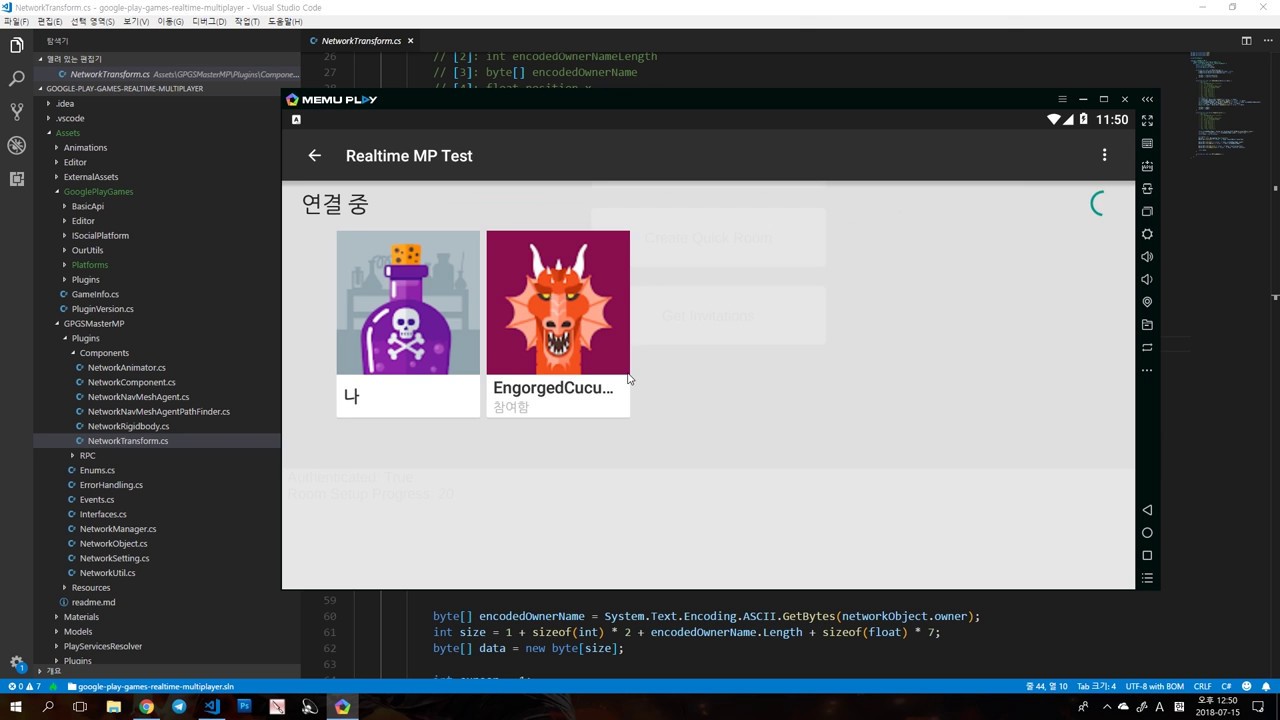This screenshot has height=720, width=1280.
Task: Open MEmu settings gear icon
Action: 1147,234
